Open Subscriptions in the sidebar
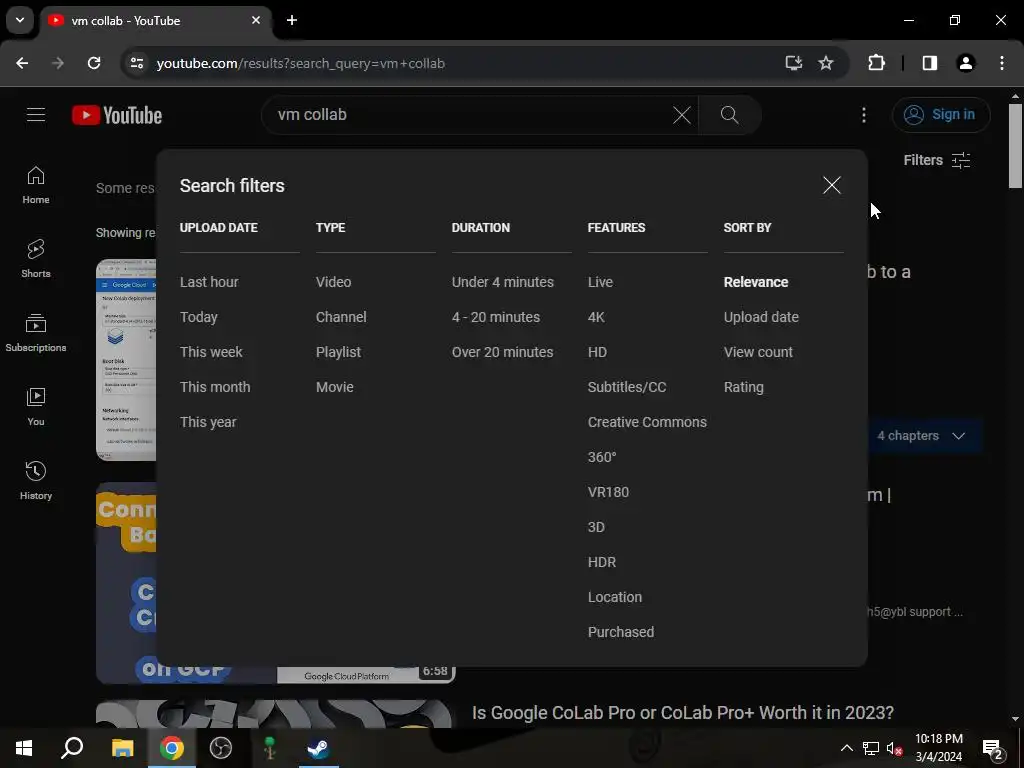The height and width of the screenshot is (768, 1024). point(36,333)
